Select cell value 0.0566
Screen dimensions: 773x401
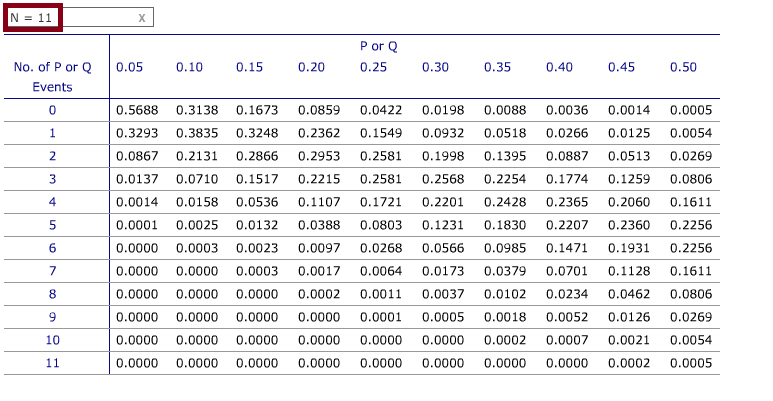click(443, 248)
